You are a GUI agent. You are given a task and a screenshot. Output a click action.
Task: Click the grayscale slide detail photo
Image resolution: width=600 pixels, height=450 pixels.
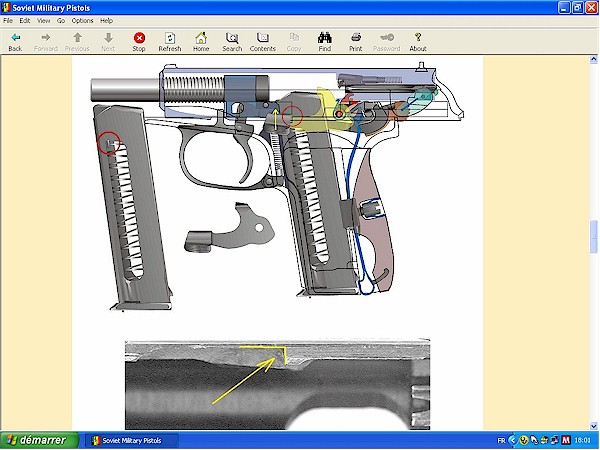(277, 384)
